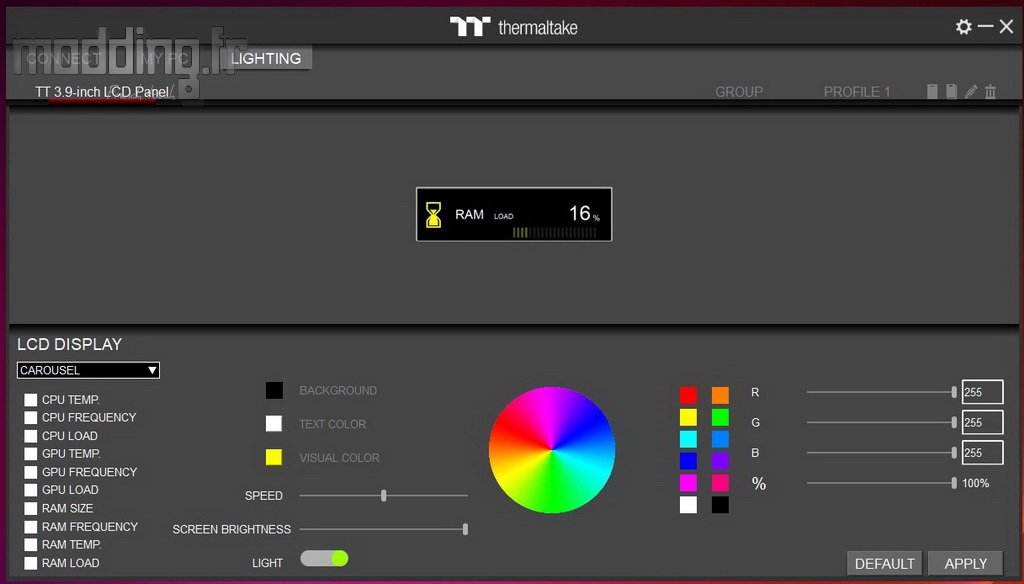Click the second clipboard icon before the pencil
Viewport: 1024px width, 584px height.
click(952, 91)
